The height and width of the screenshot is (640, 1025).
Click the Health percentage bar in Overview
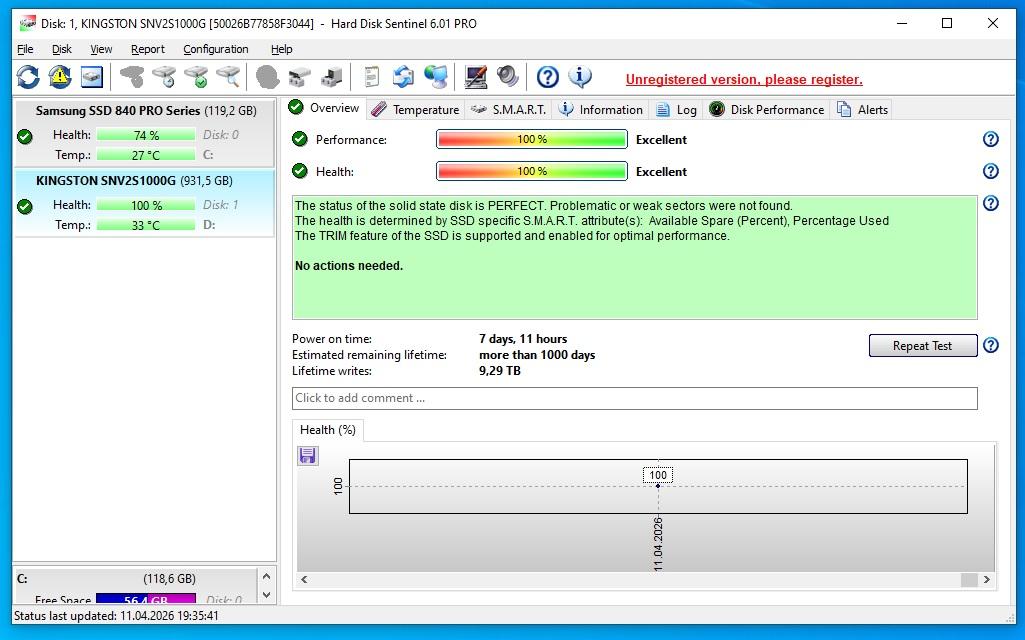click(x=531, y=172)
